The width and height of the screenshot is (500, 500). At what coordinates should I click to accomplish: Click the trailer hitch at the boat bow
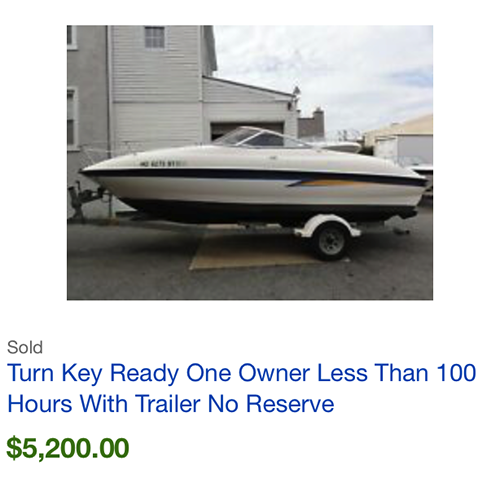tap(85, 197)
